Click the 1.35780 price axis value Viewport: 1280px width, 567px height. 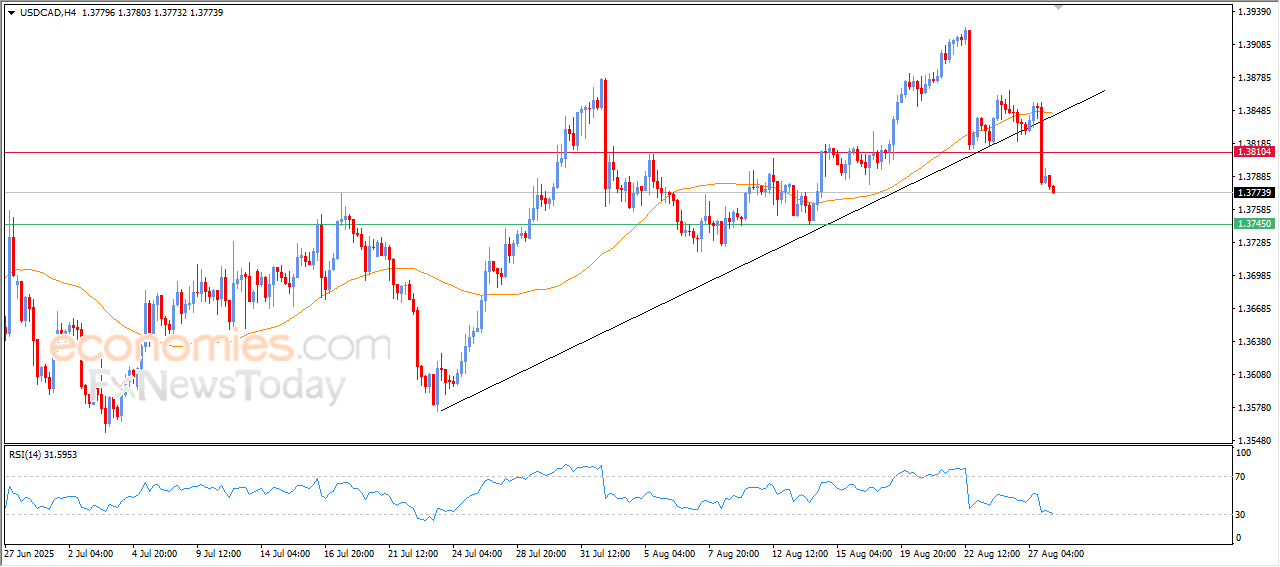[x=1254, y=408]
